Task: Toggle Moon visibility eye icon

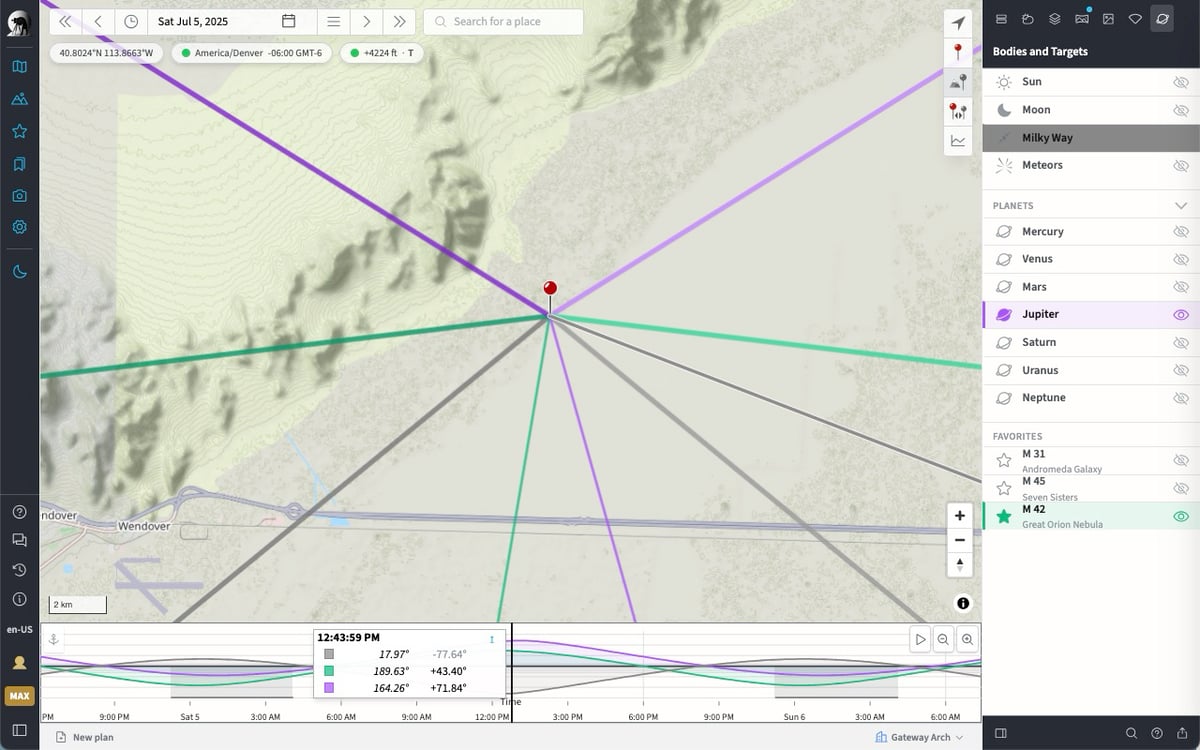Action: [1180, 110]
